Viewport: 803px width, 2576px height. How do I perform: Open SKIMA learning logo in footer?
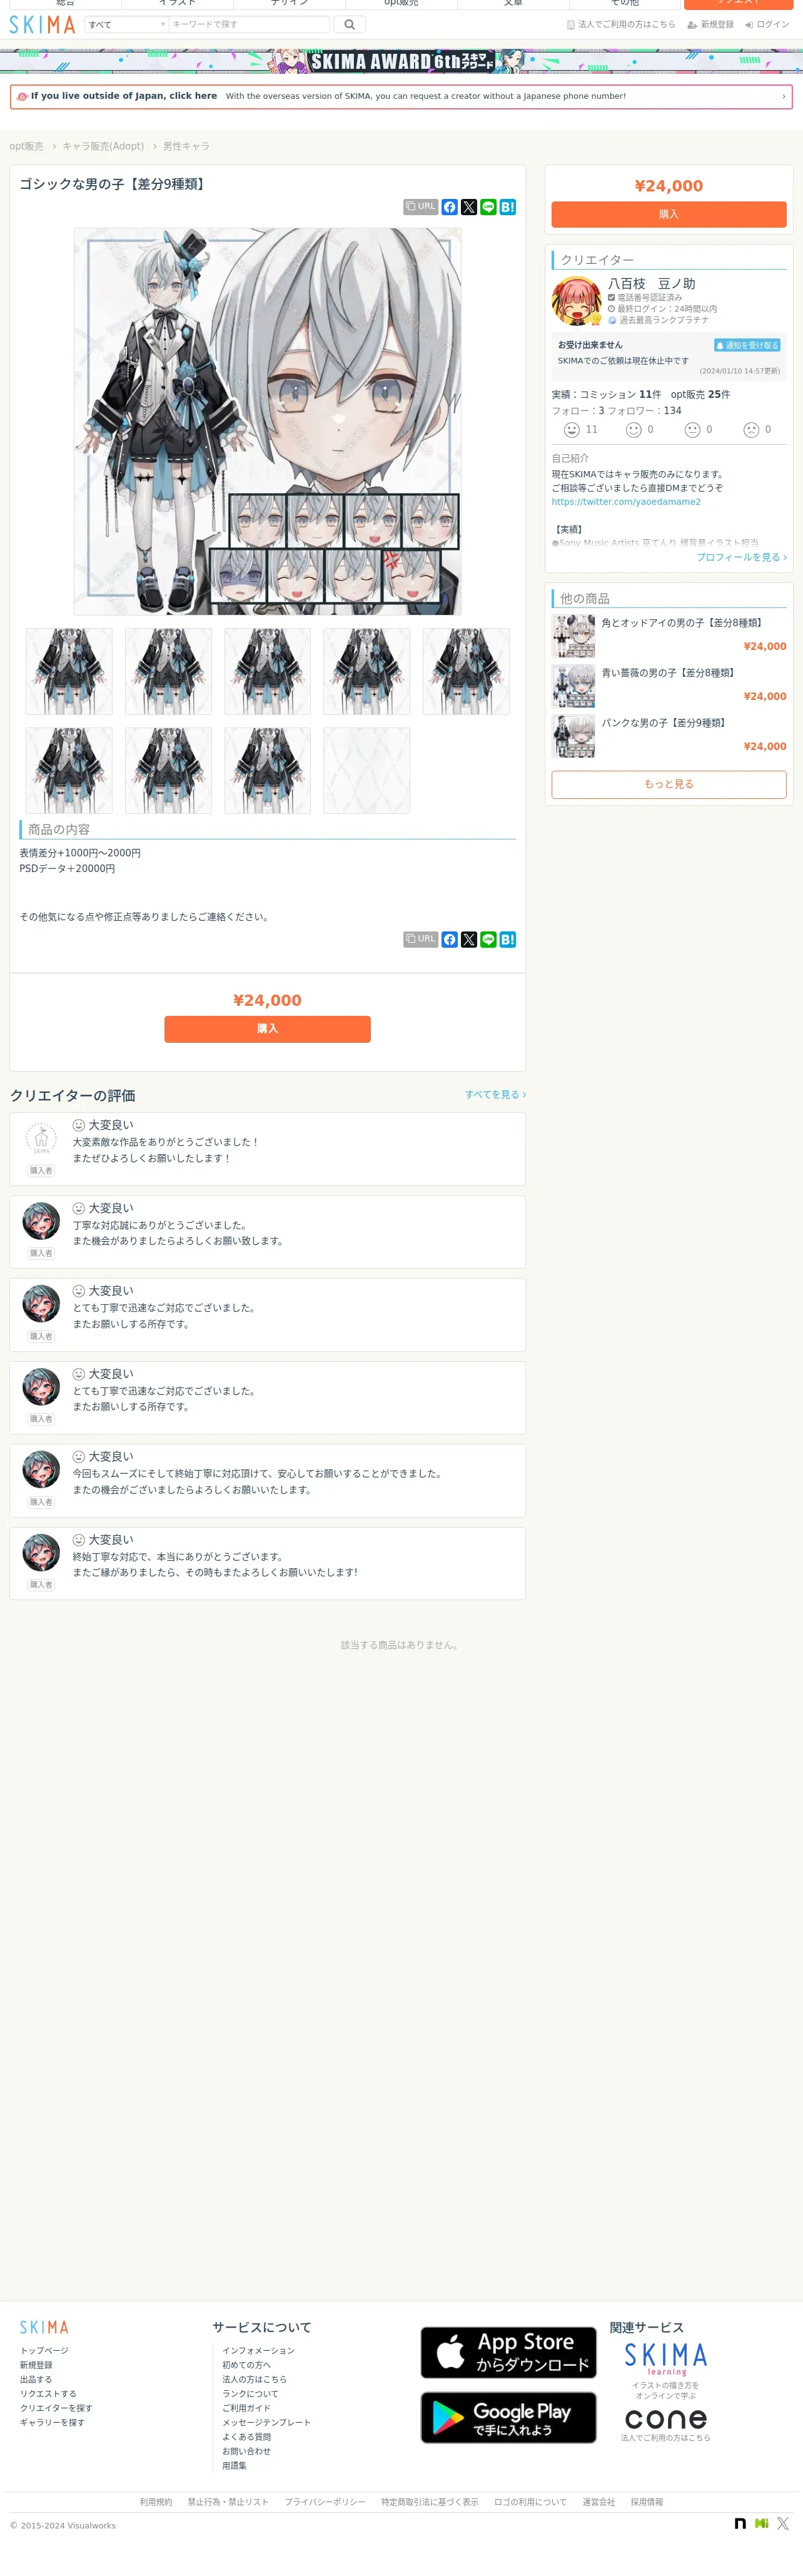pos(666,2358)
